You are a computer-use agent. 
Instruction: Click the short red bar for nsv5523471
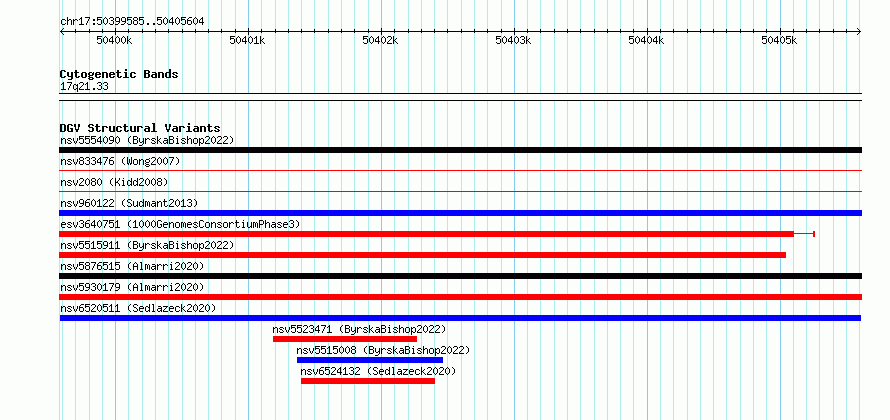[x=345, y=339]
